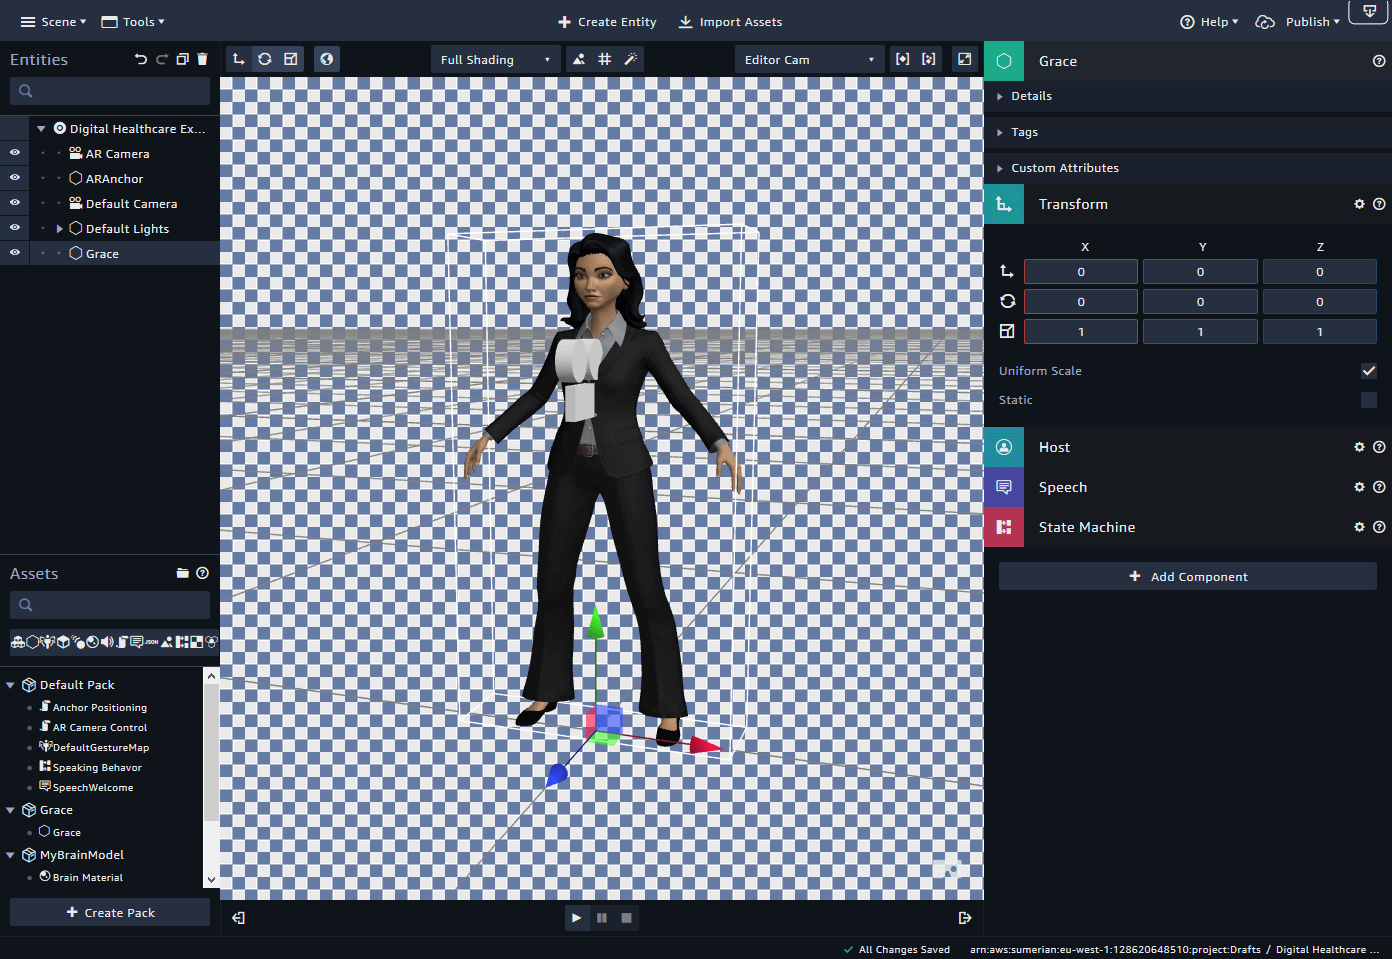Toggle visibility of ARAnchor entity
This screenshot has width=1392, height=959.
pos(15,178)
